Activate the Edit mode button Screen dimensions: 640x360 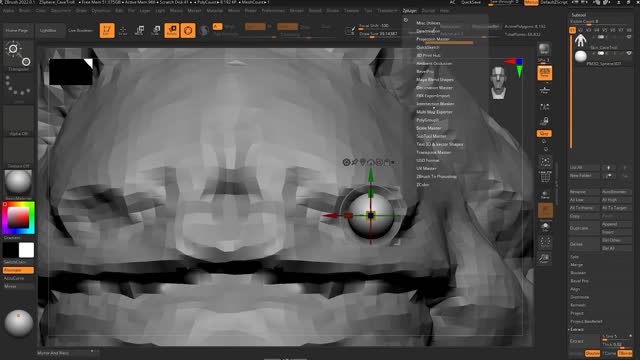[107, 30]
